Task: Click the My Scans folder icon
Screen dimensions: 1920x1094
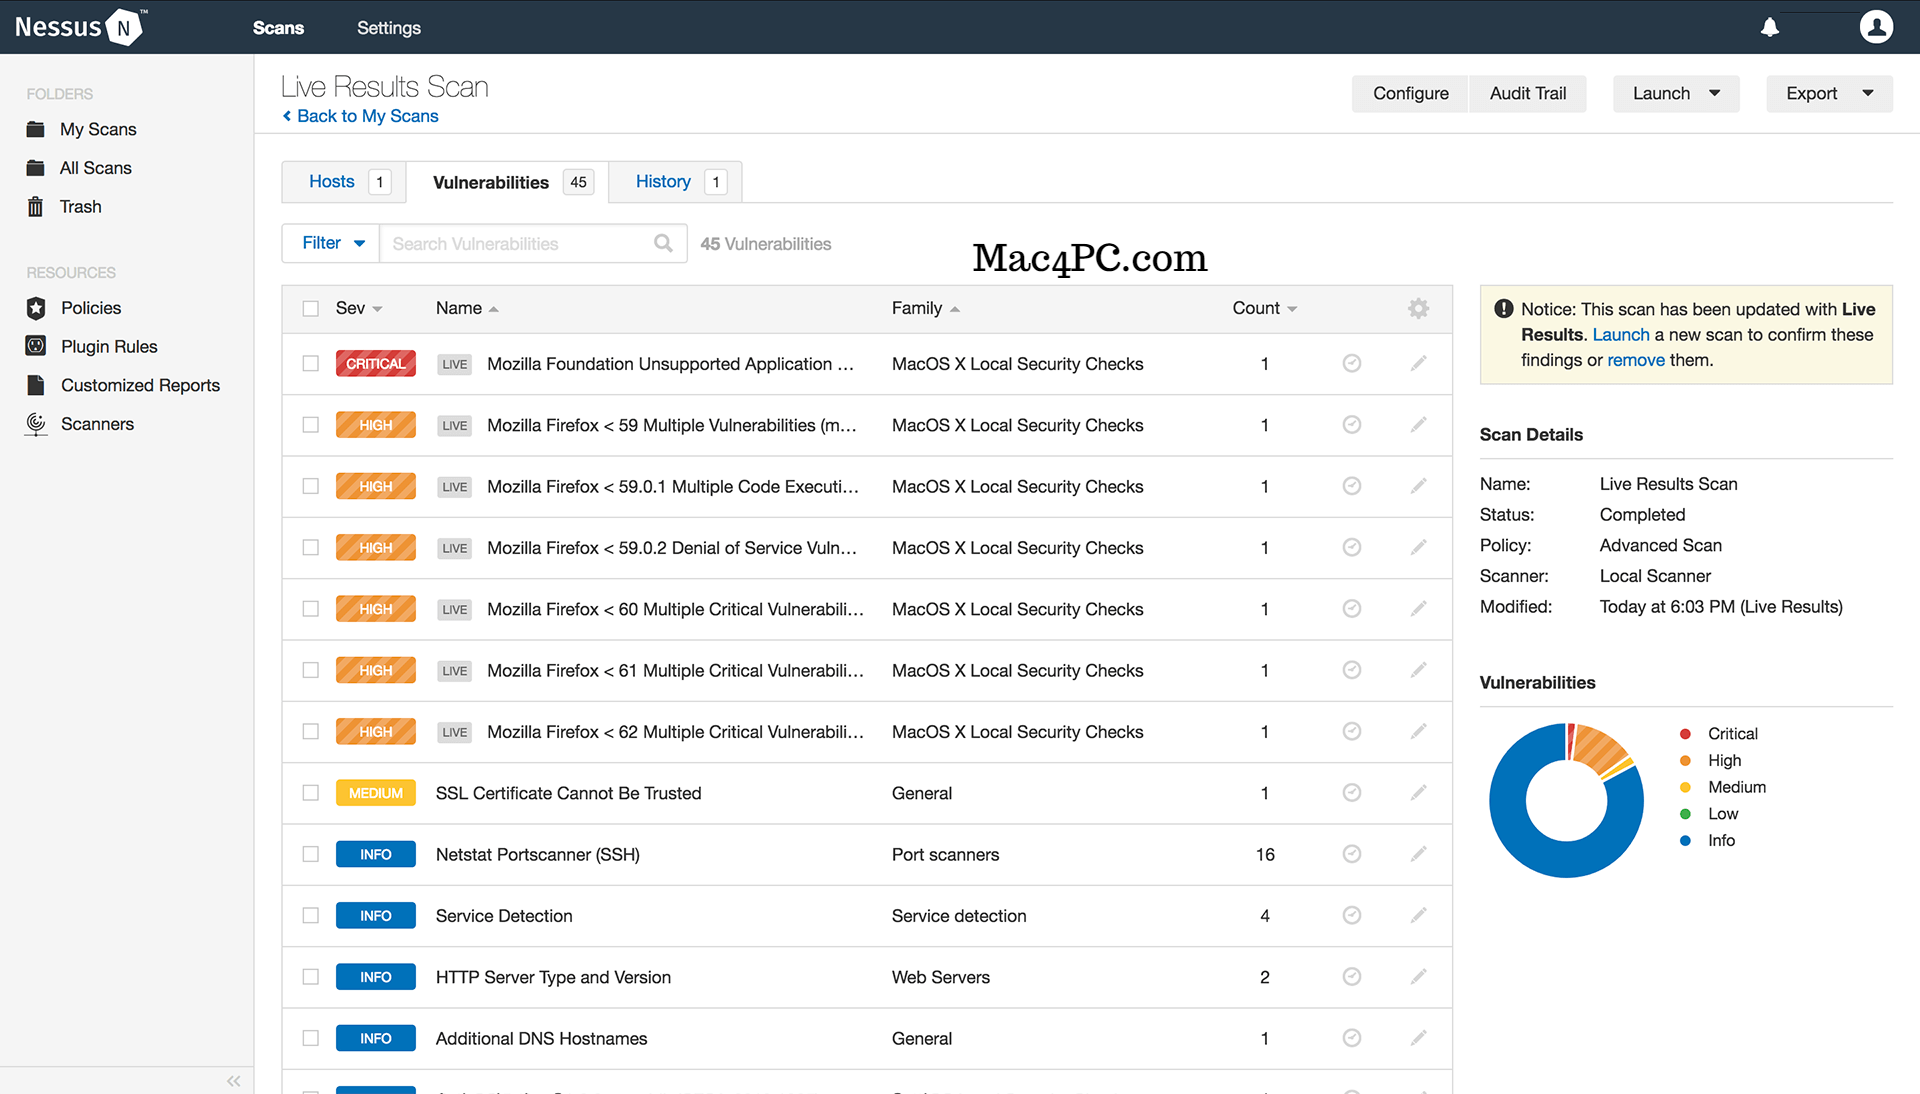Action: coord(36,129)
